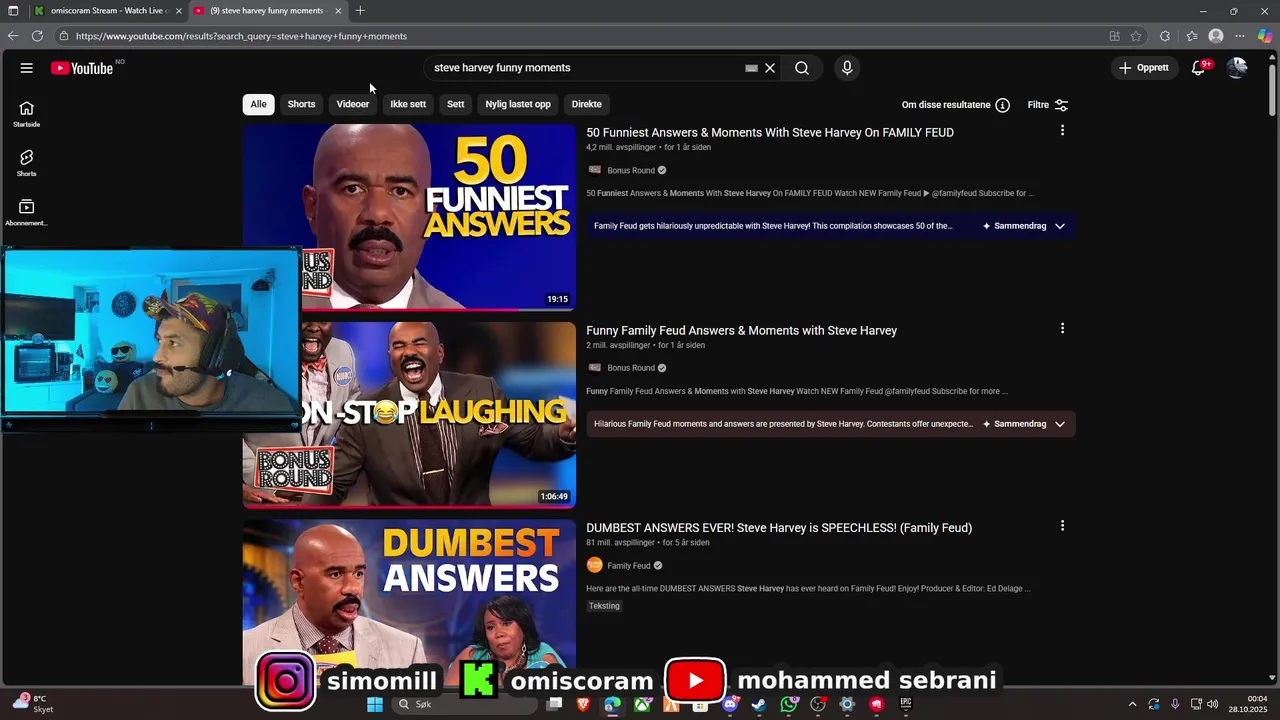Open Abonnementer in the left sidebar
This screenshot has height=720, width=1280.
(27, 212)
